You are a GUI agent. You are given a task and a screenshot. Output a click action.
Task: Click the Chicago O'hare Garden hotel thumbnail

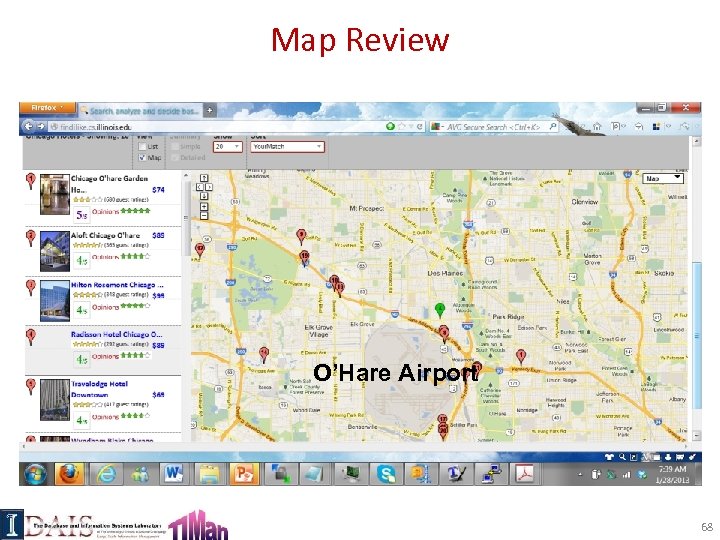click(x=55, y=194)
